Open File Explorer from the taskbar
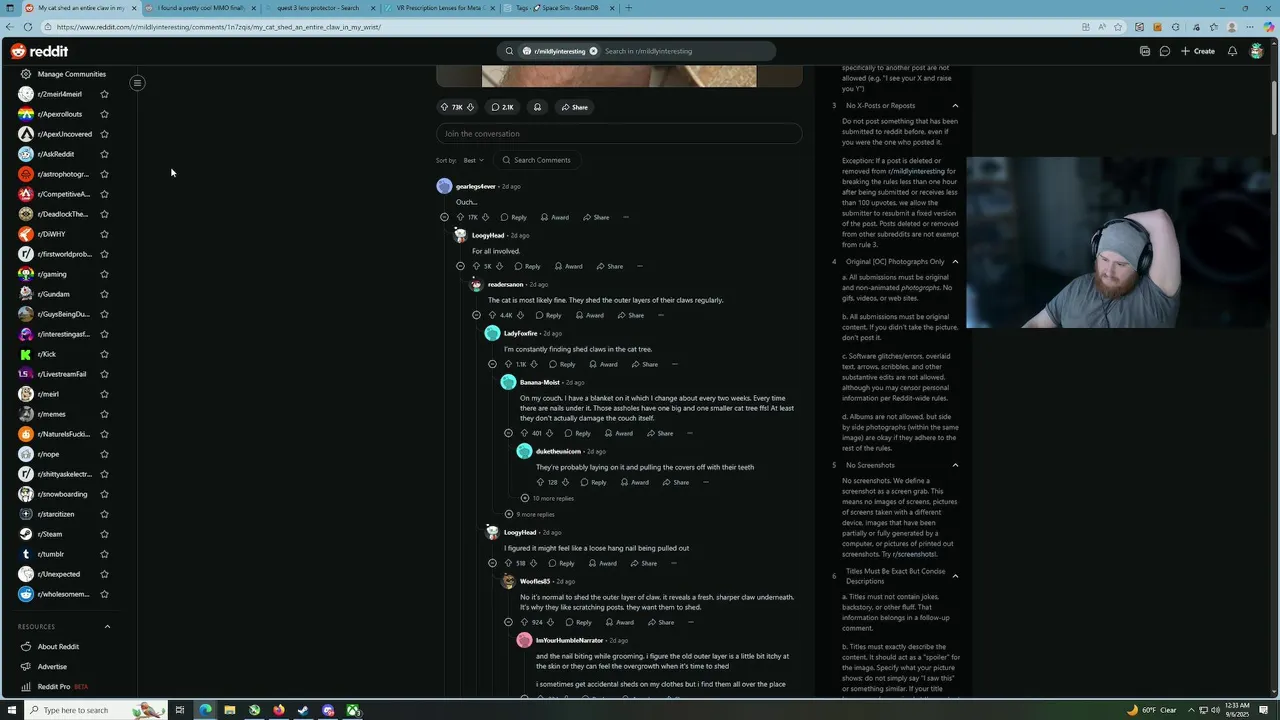This screenshot has height=720, width=1280. (230, 710)
